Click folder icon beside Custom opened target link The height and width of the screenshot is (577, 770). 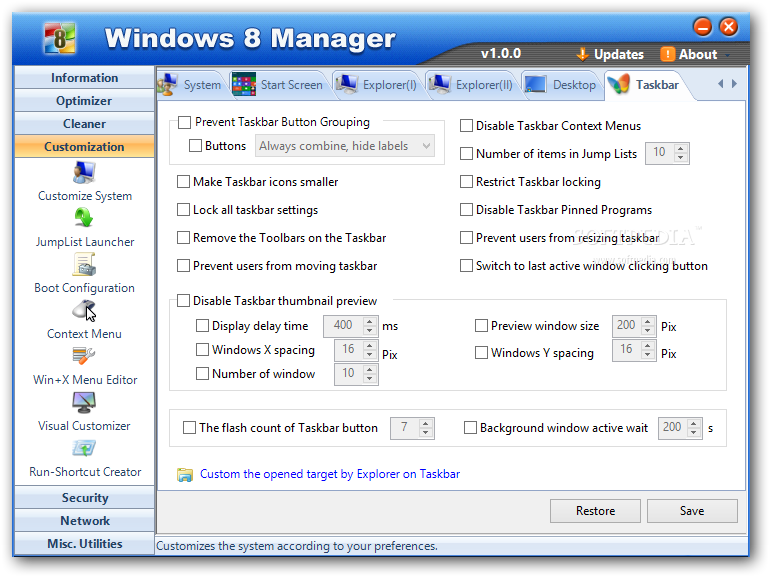point(185,475)
